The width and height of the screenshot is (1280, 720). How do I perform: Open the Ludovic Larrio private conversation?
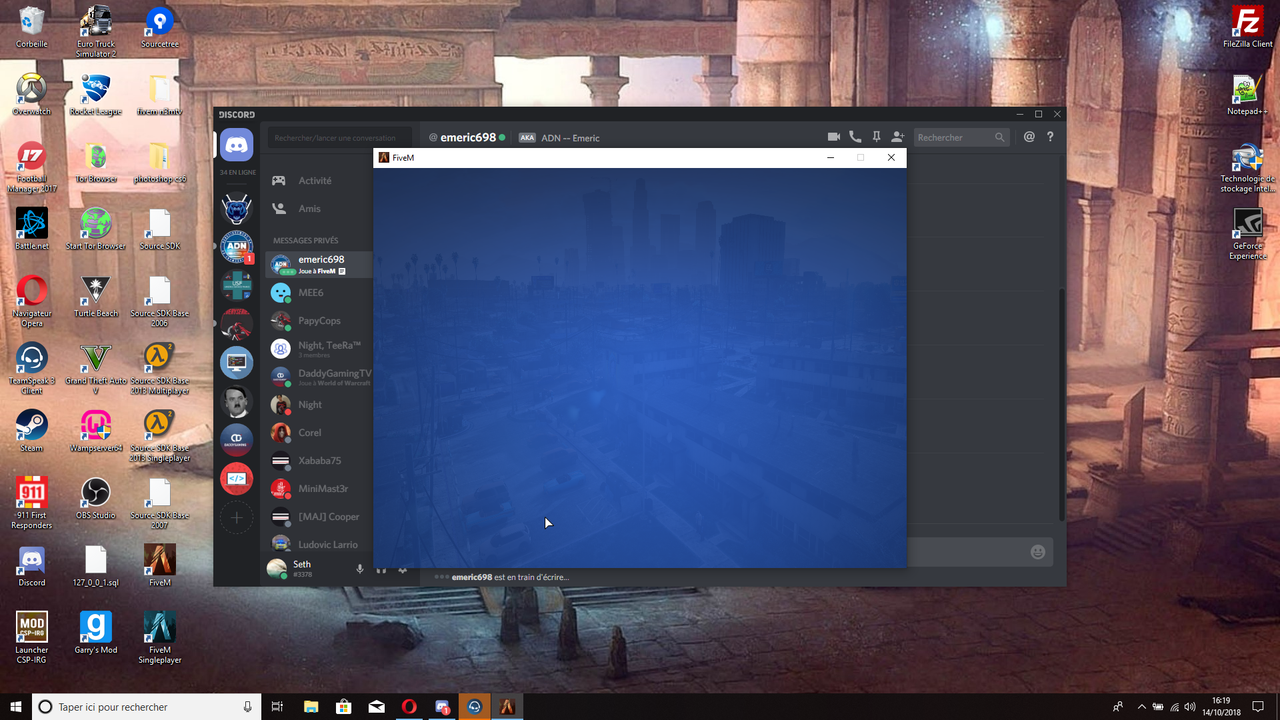[319, 545]
